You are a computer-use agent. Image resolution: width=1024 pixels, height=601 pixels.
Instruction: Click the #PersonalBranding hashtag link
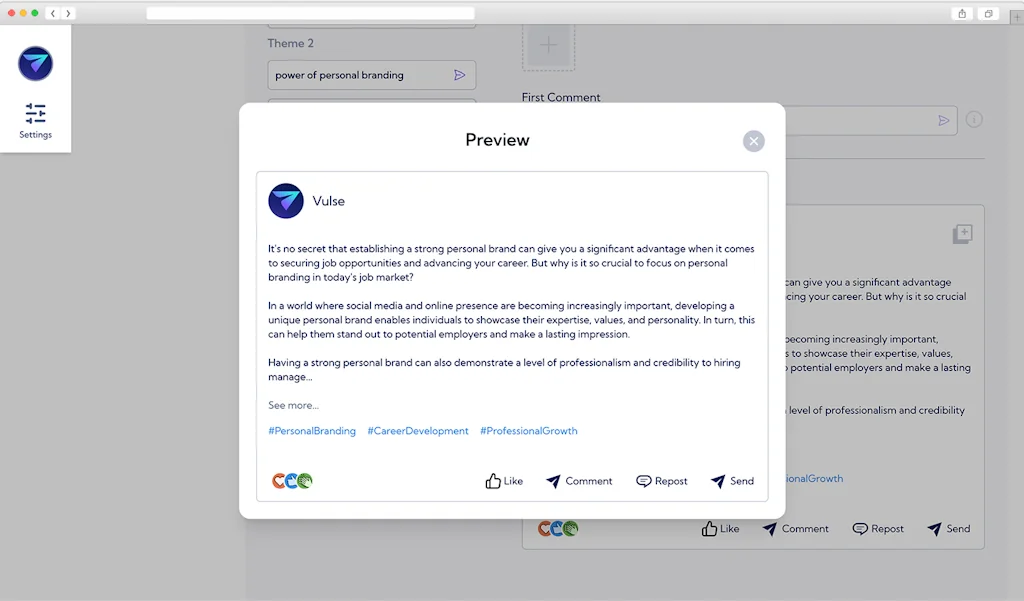[311, 430]
